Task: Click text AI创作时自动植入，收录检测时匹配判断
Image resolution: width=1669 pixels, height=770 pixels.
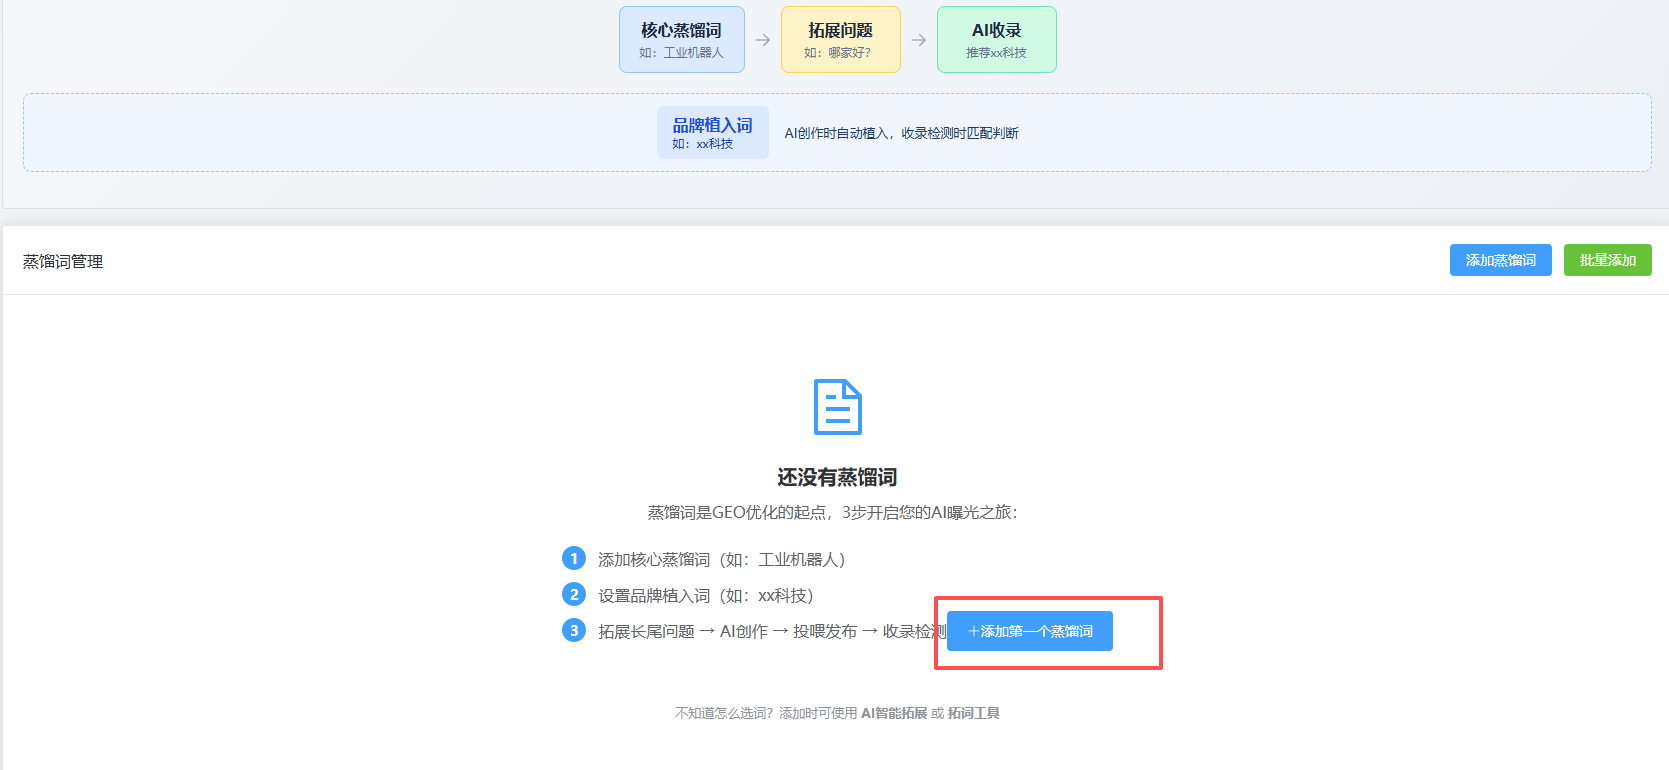Action: [901, 133]
